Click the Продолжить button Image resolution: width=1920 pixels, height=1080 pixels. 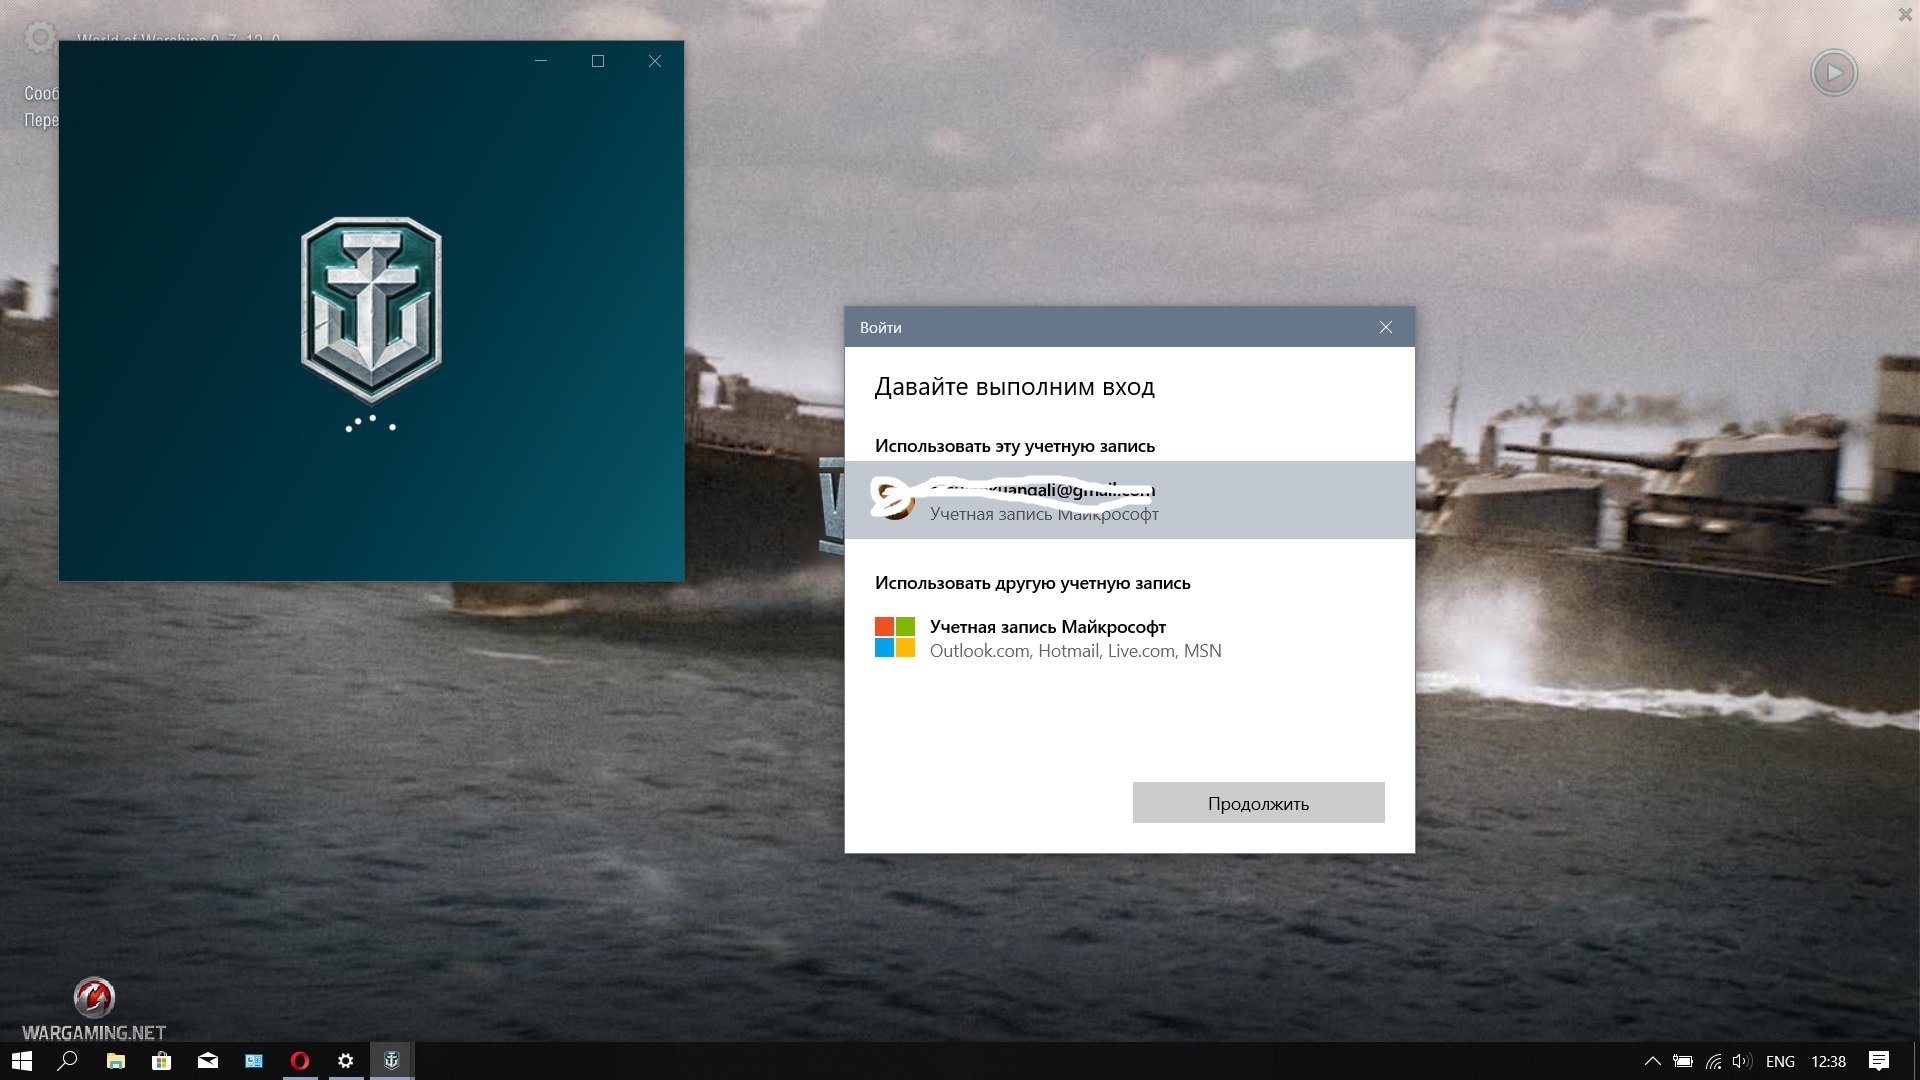point(1258,803)
